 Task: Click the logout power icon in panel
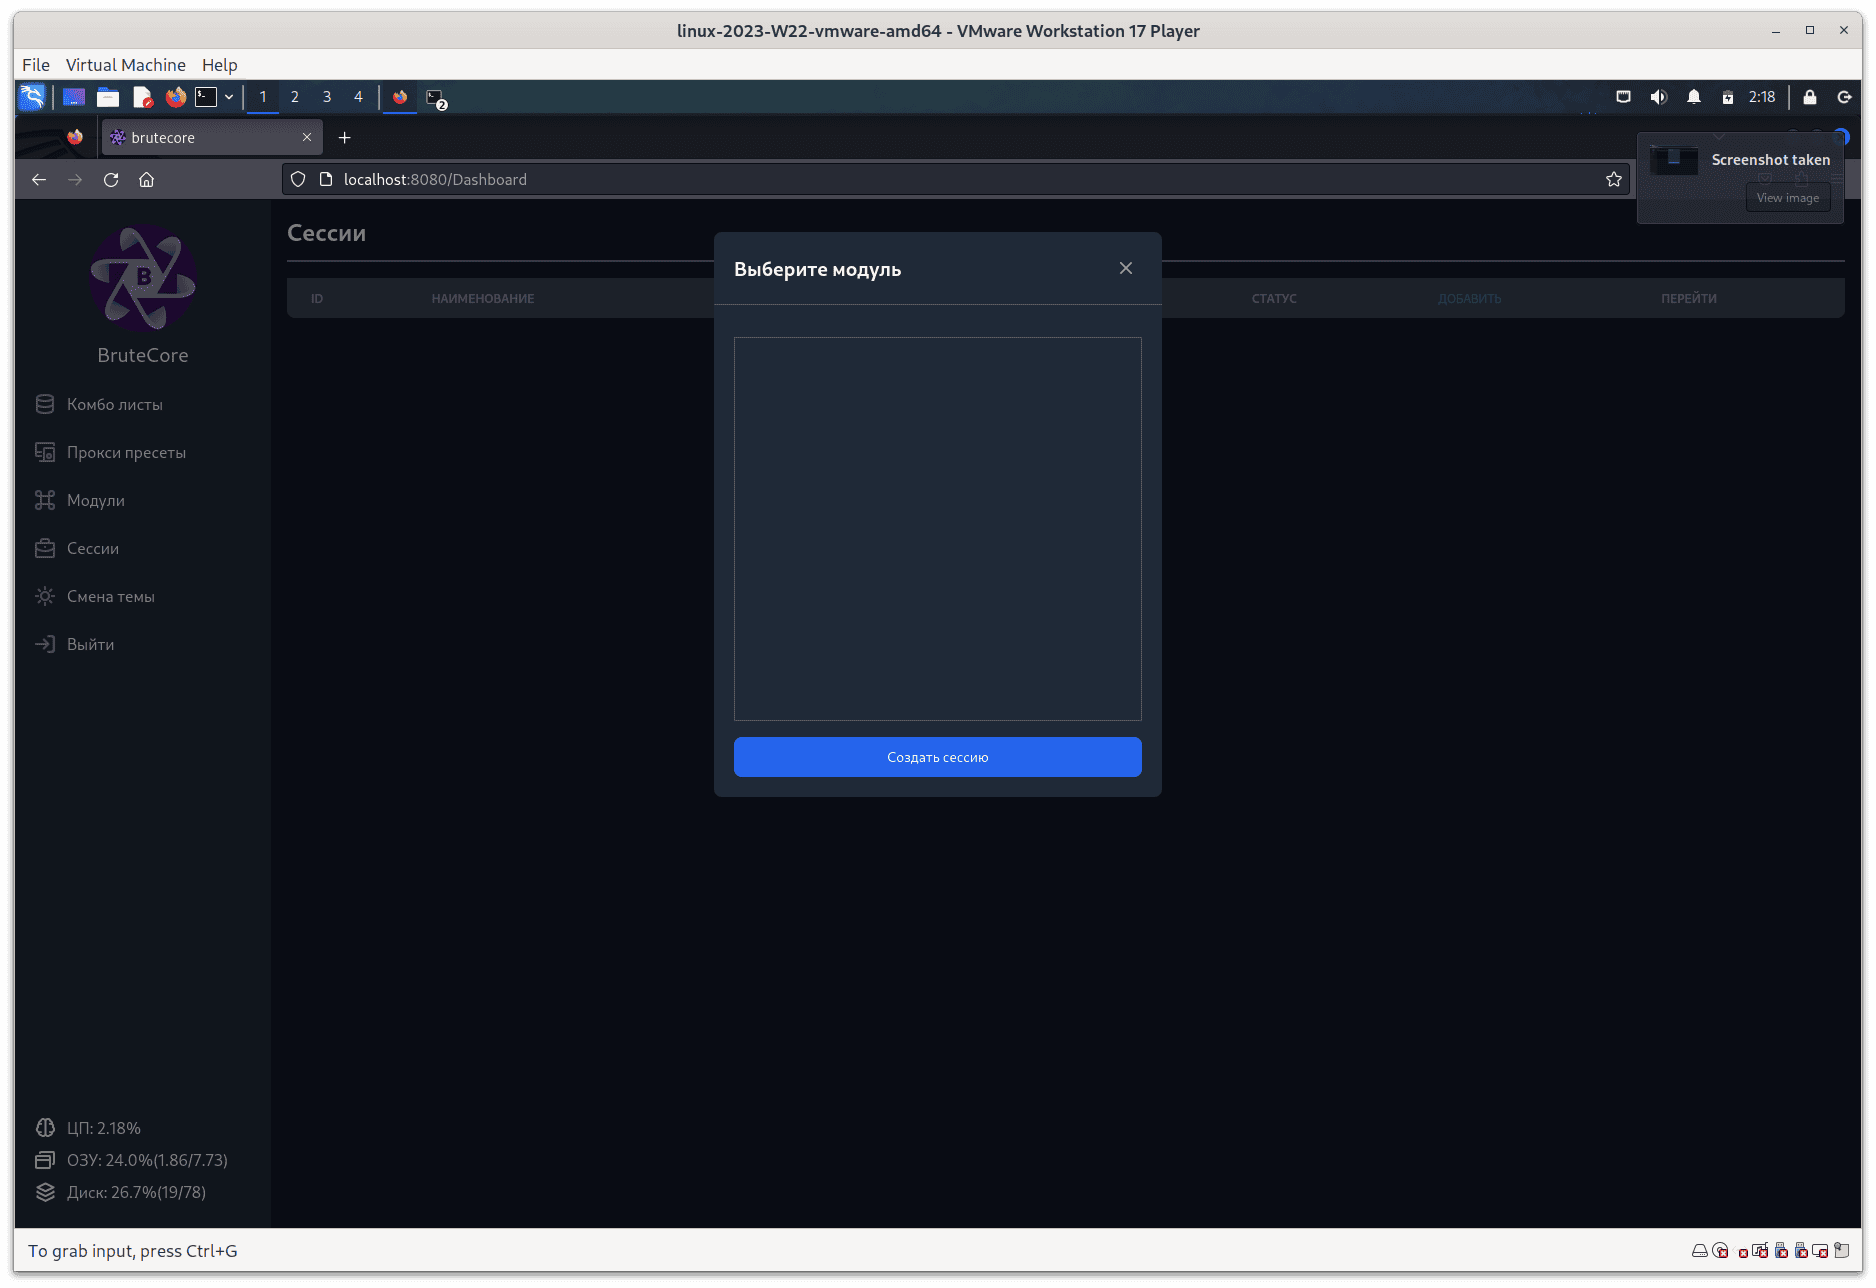[x=1845, y=97]
